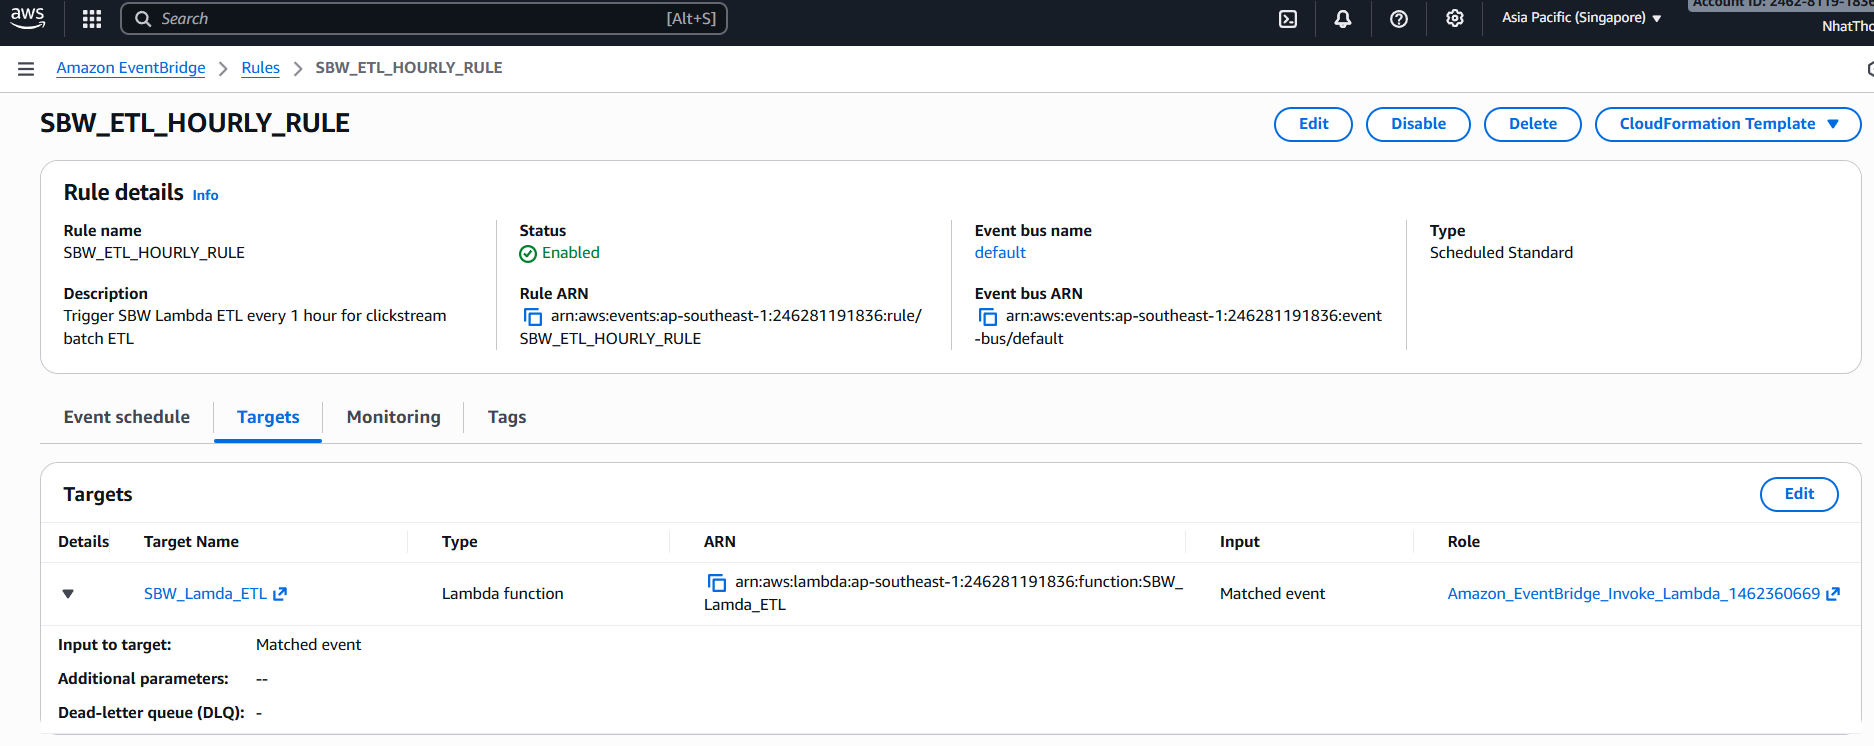The height and width of the screenshot is (746, 1874).
Task: Open the CloudShell terminal icon
Action: (x=1288, y=19)
